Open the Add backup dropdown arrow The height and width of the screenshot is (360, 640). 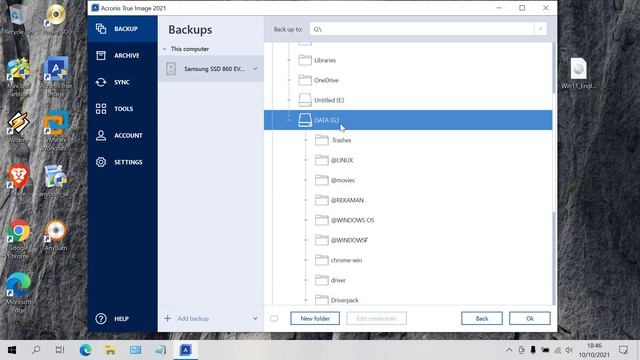[x=255, y=318]
